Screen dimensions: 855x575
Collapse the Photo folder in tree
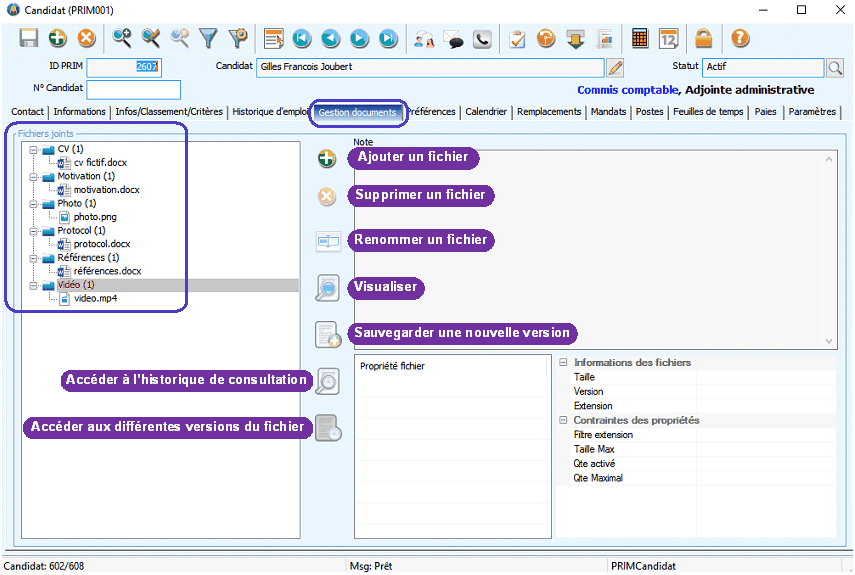(x=34, y=204)
